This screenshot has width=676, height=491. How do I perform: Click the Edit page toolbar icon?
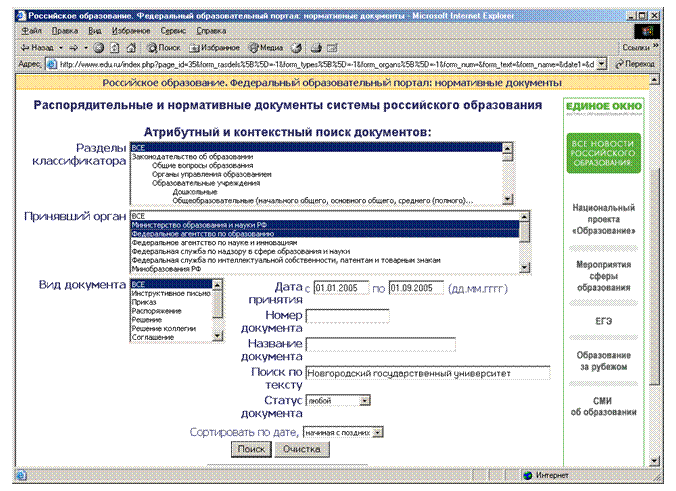click(332, 48)
